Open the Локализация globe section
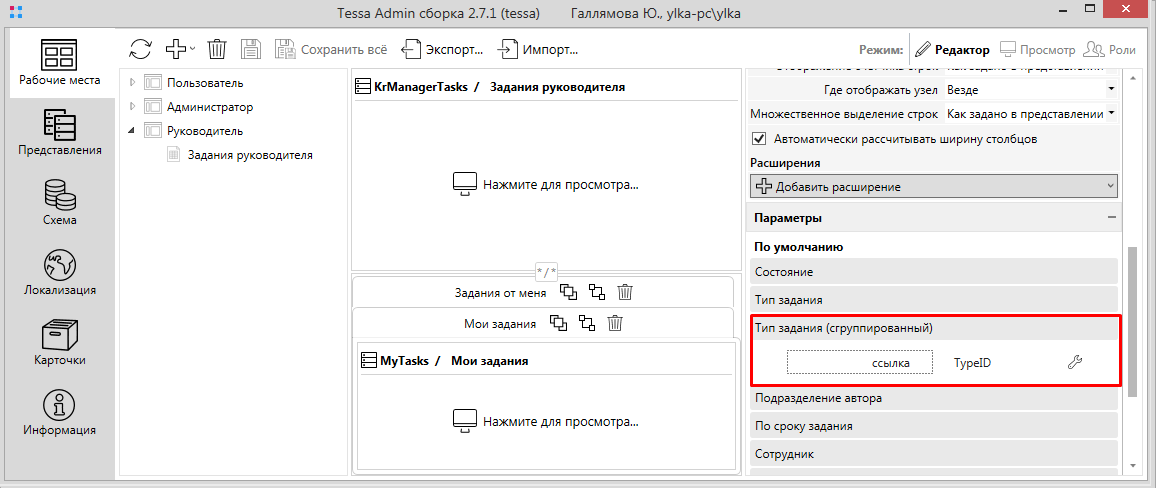Viewport: 1157px width, 488px height. pos(60,273)
